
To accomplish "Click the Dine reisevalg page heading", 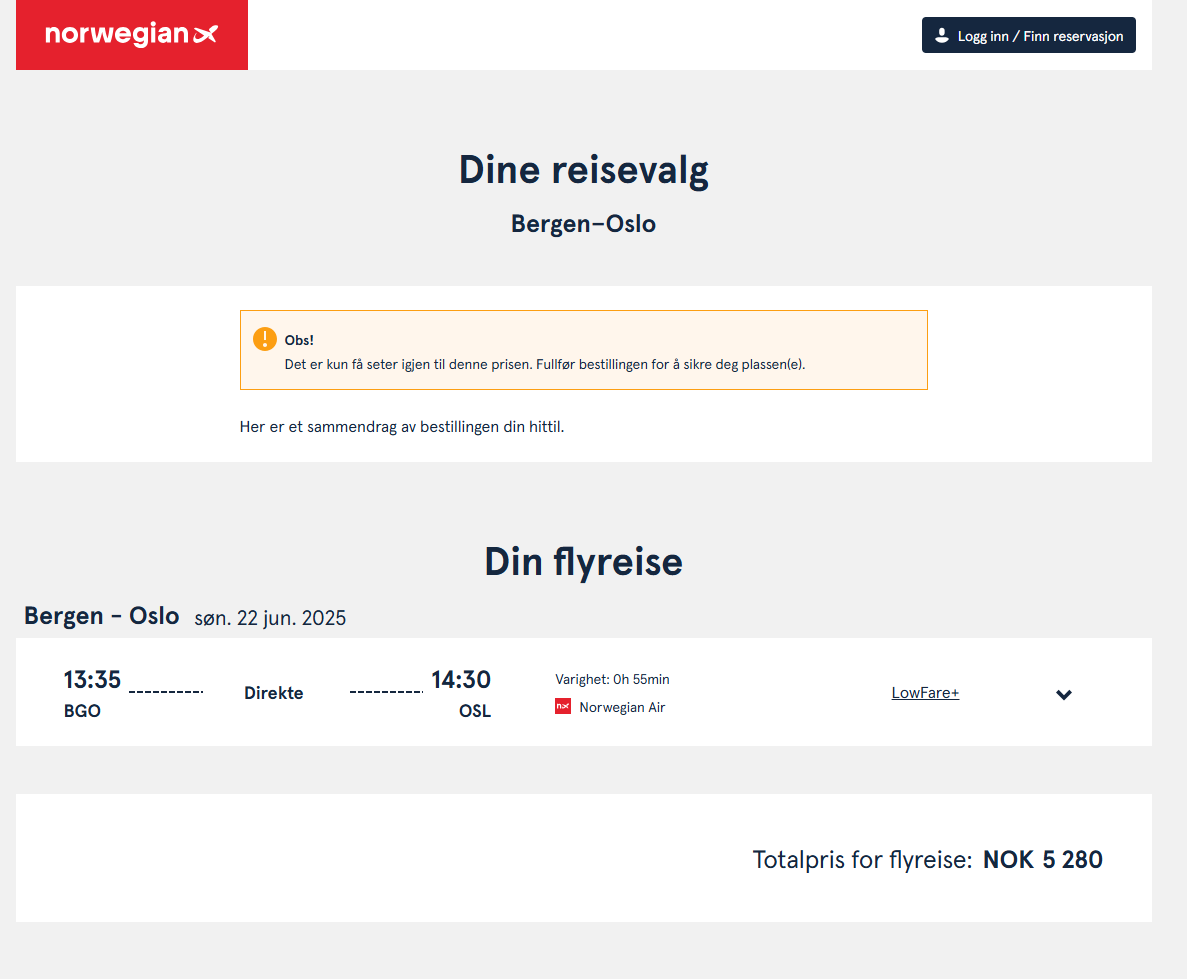I will click(583, 170).
